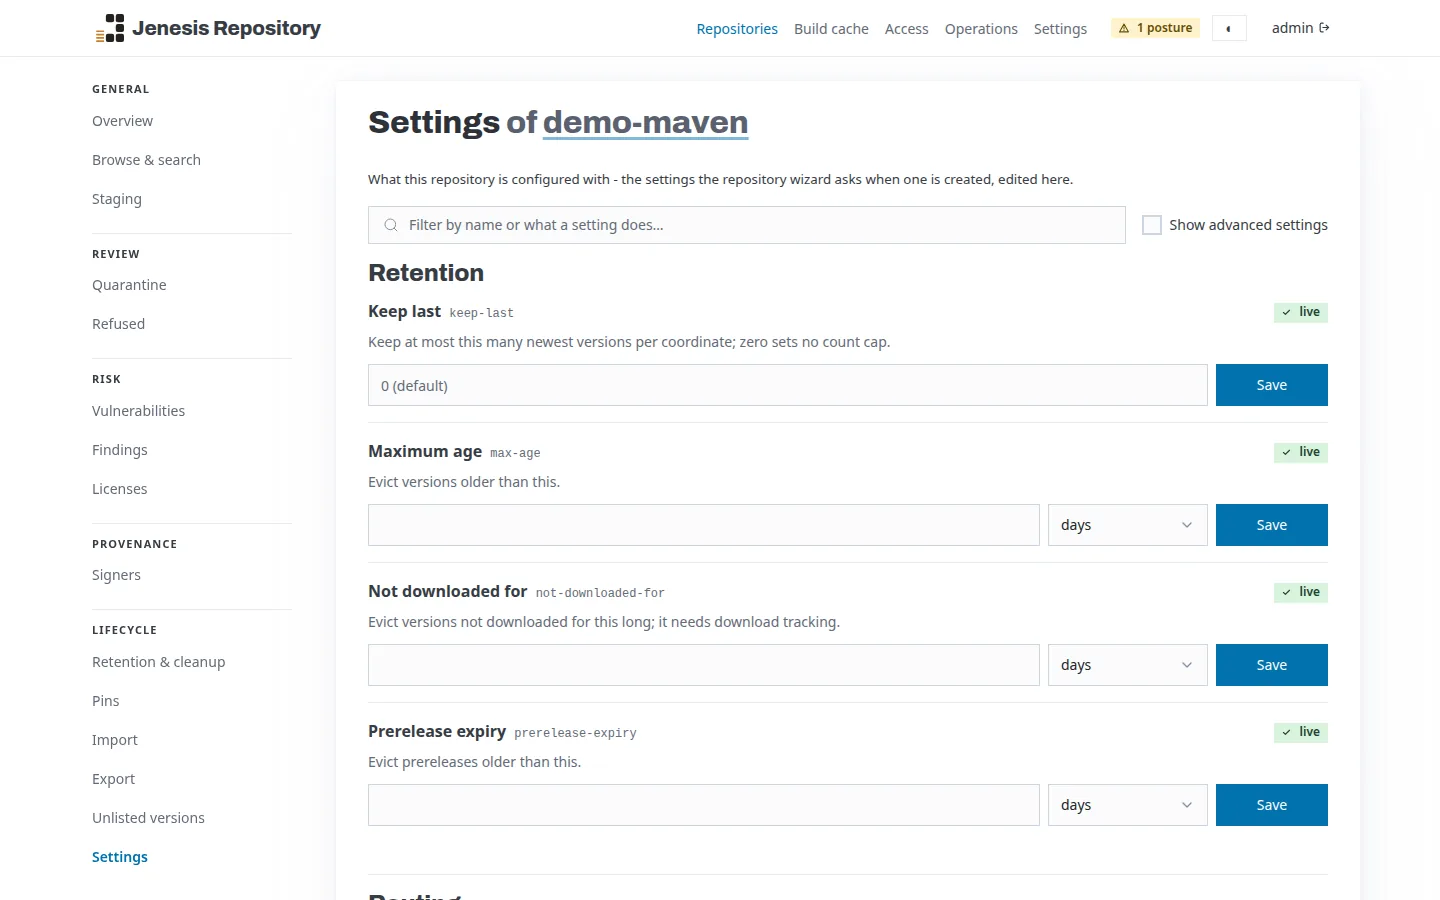1440x900 pixels.
Task: Open Unlisted versions in the sidebar
Action: (148, 818)
